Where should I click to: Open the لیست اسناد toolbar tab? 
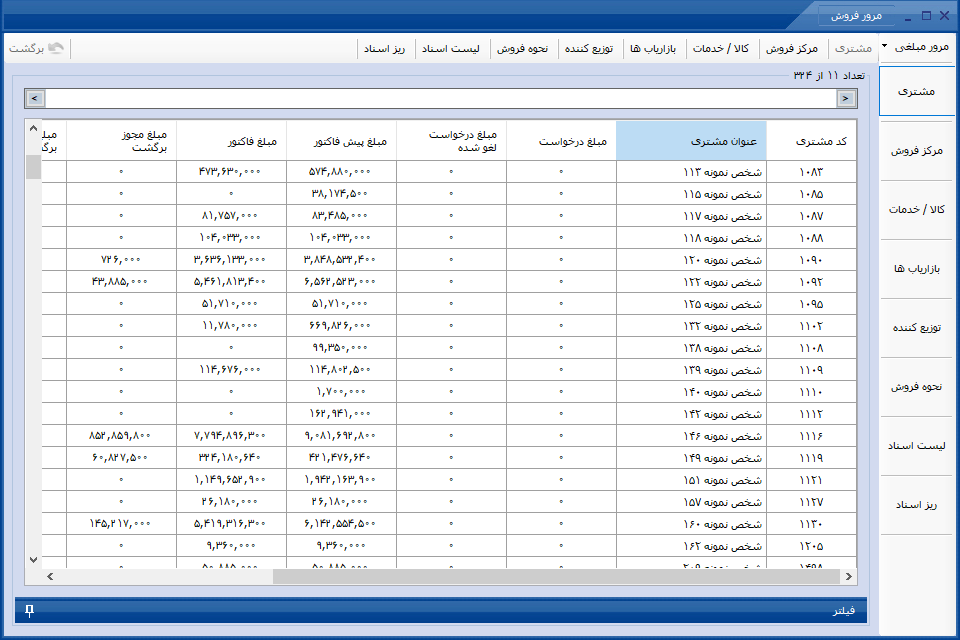click(x=451, y=48)
